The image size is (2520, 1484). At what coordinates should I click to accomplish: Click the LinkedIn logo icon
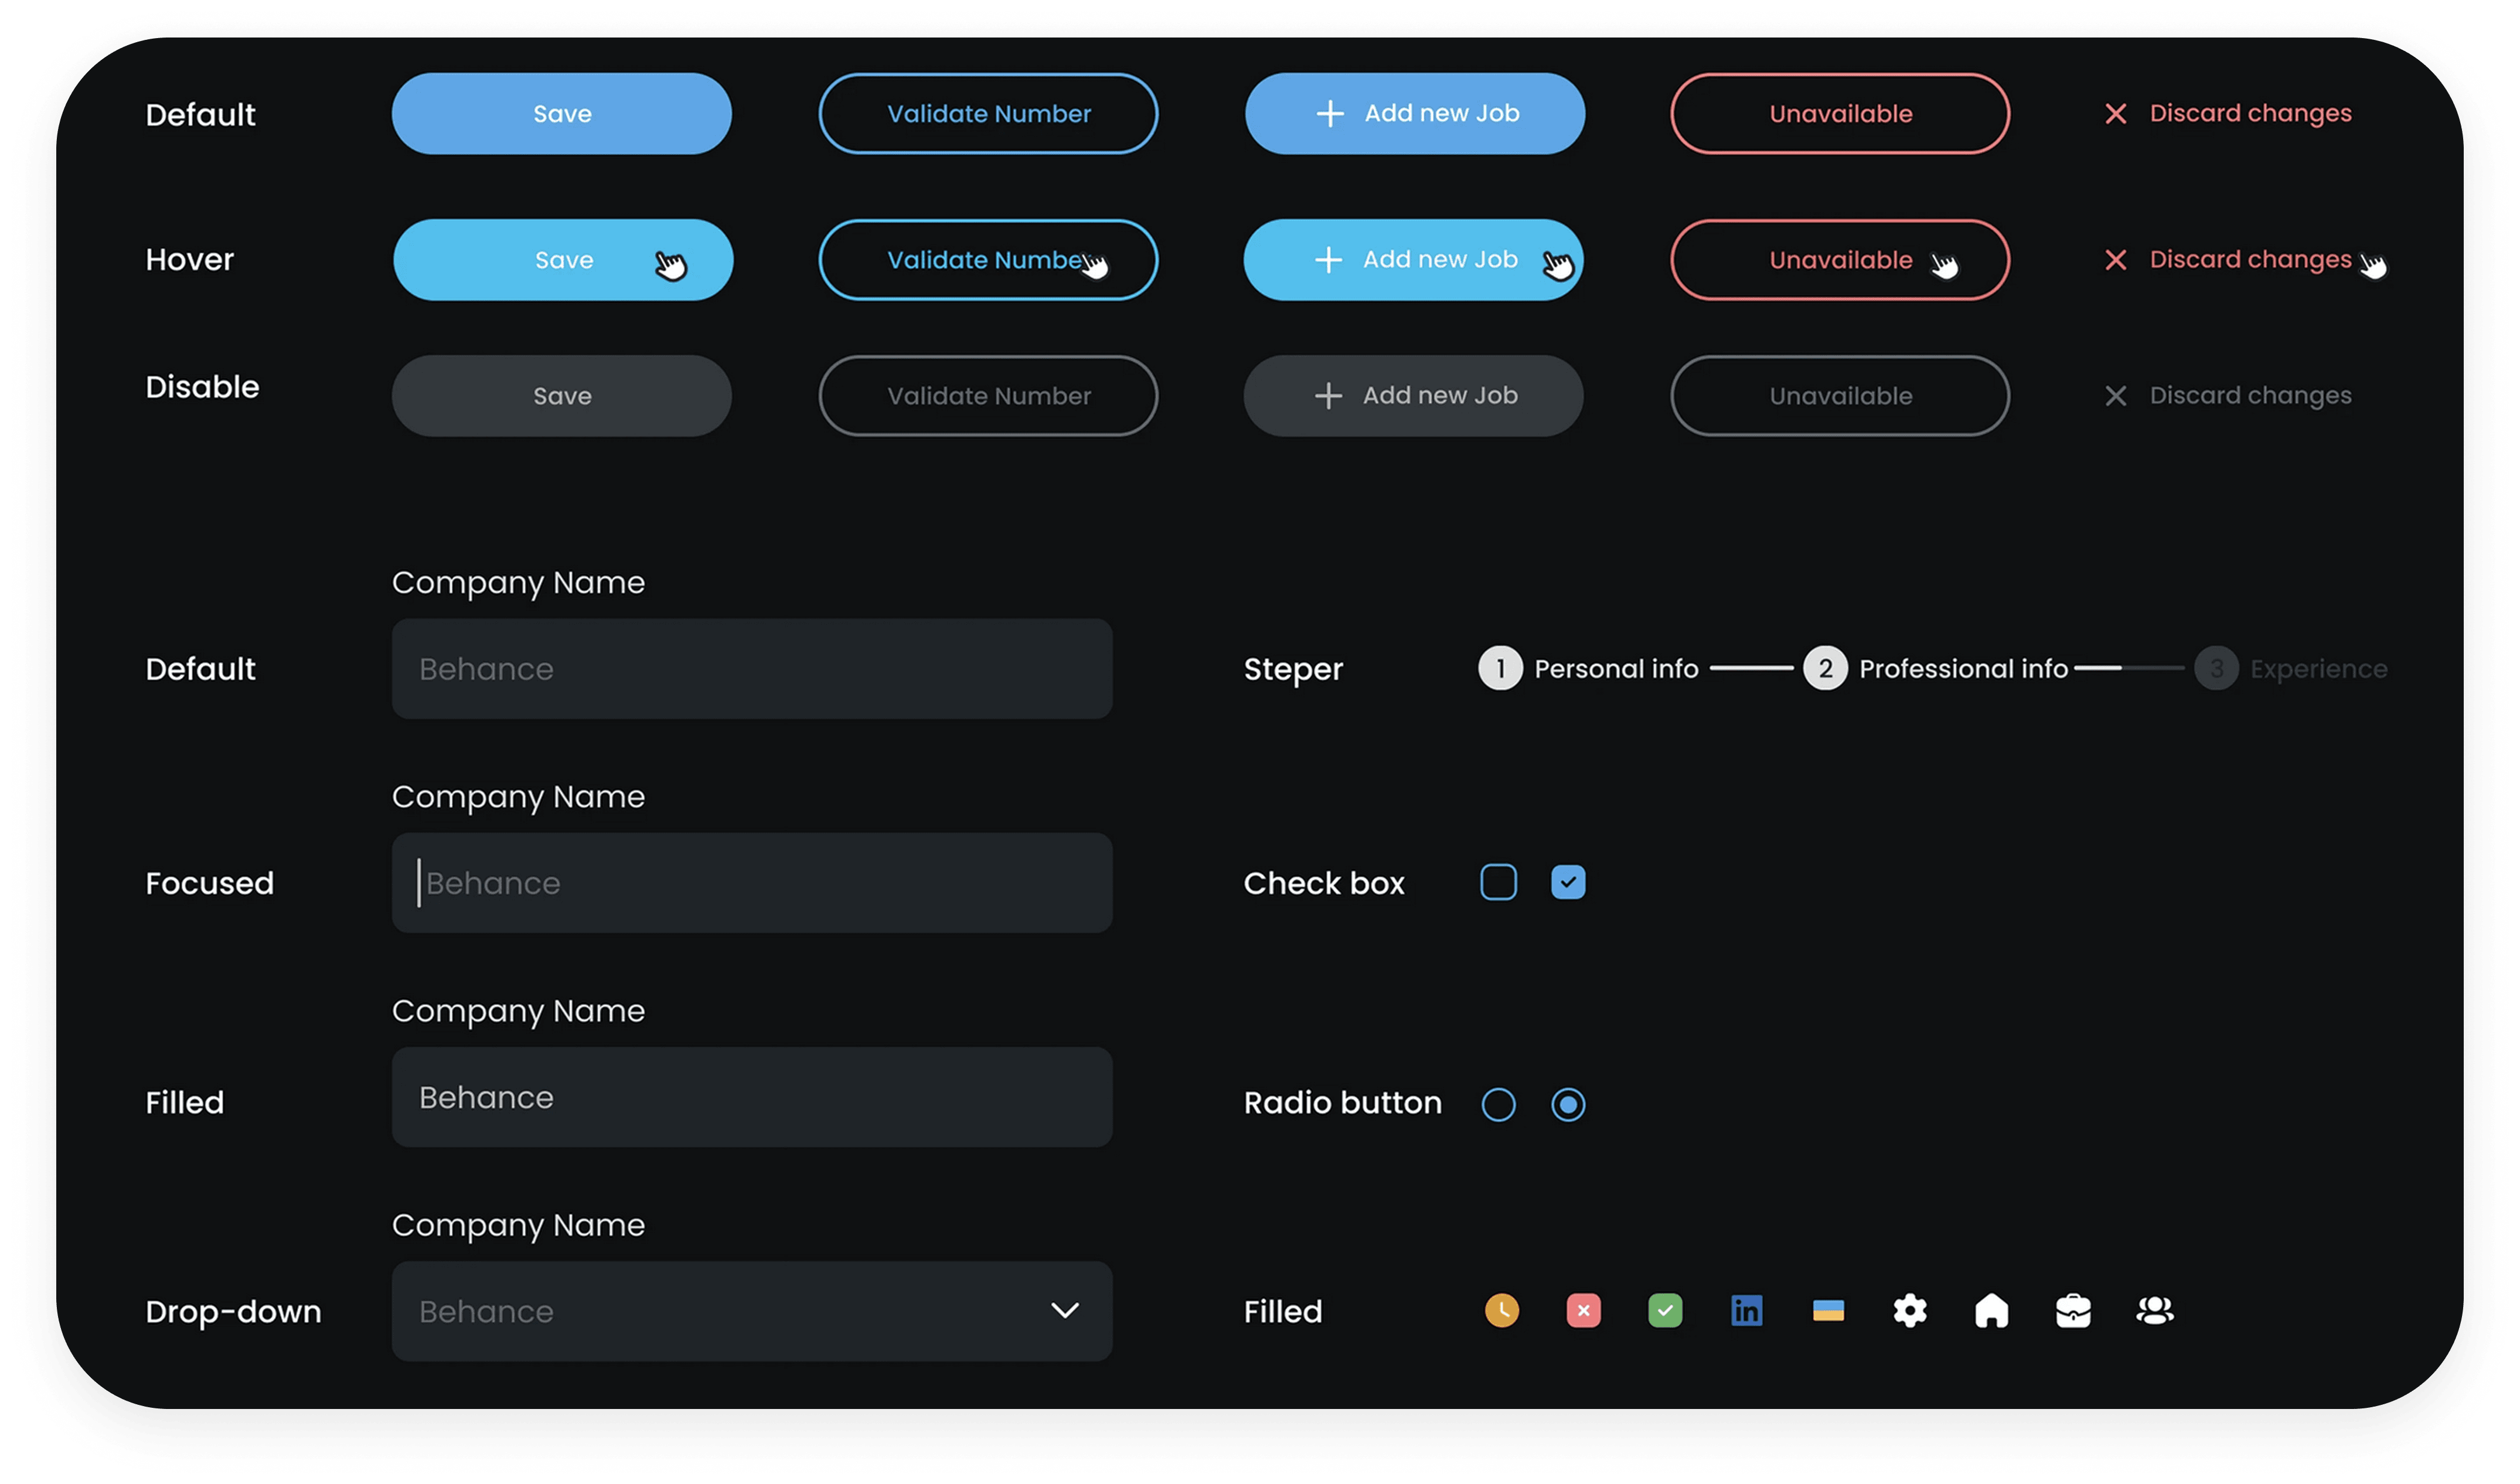1746,1310
